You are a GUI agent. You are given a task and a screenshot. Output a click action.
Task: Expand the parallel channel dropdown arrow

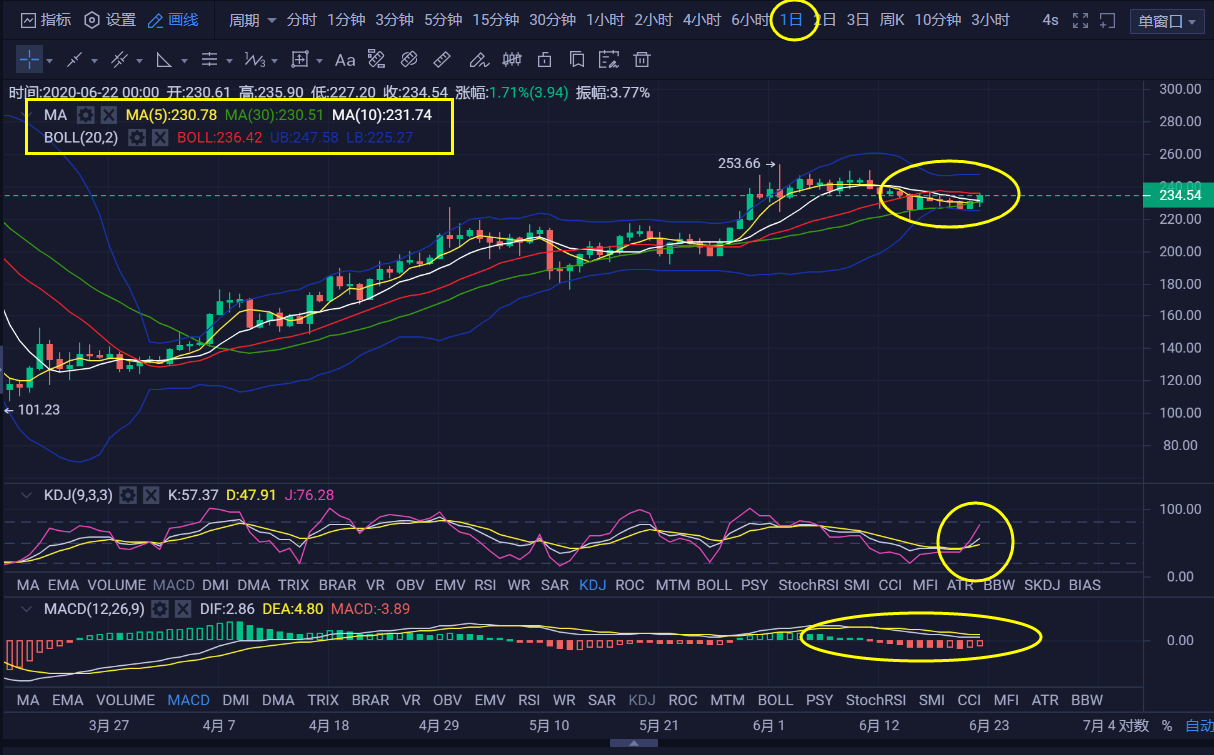(x=140, y=61)
